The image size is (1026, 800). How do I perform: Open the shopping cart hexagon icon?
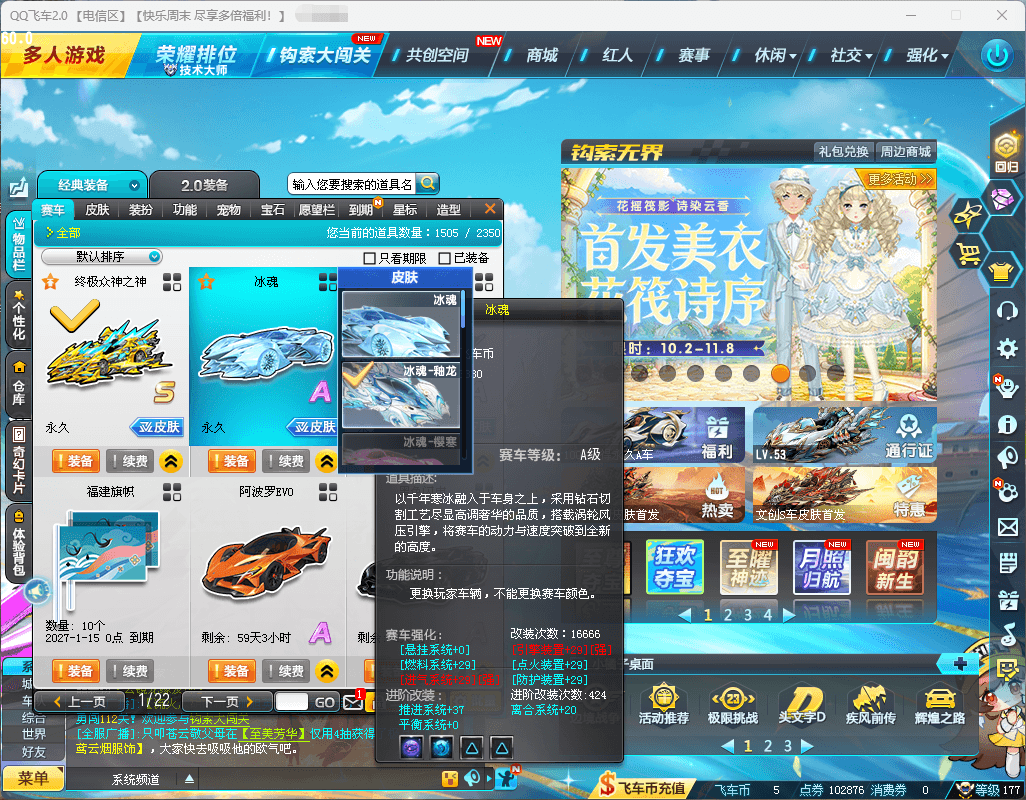tap(968, 252)
